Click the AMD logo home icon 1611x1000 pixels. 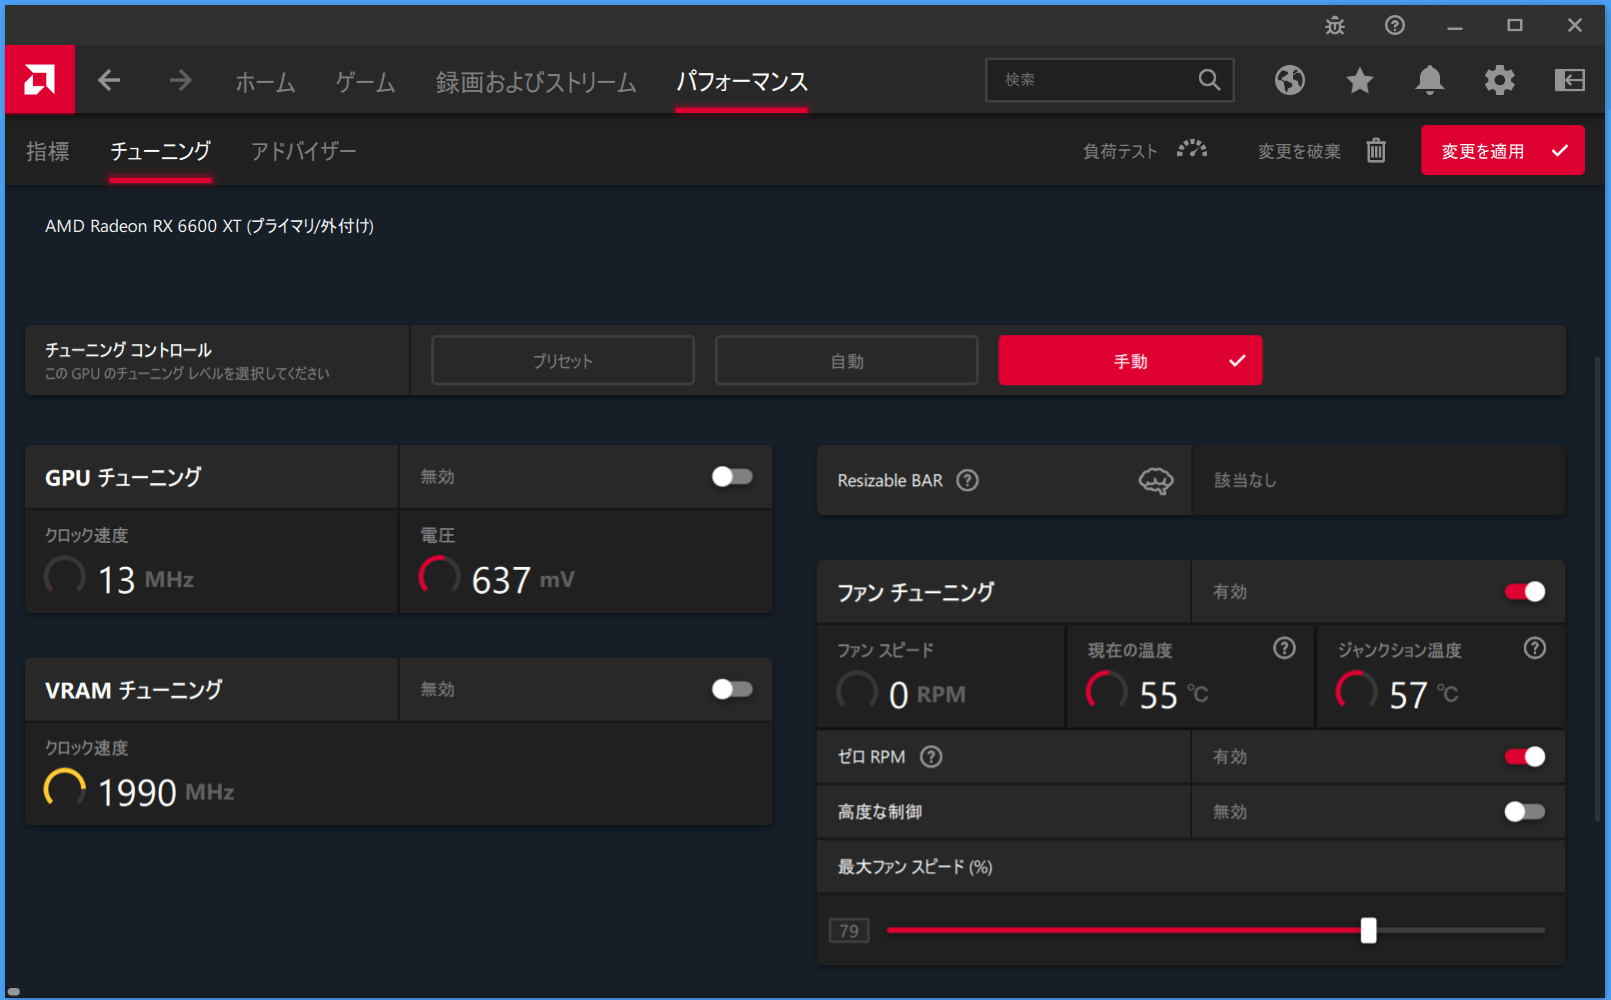coord(40,79)
